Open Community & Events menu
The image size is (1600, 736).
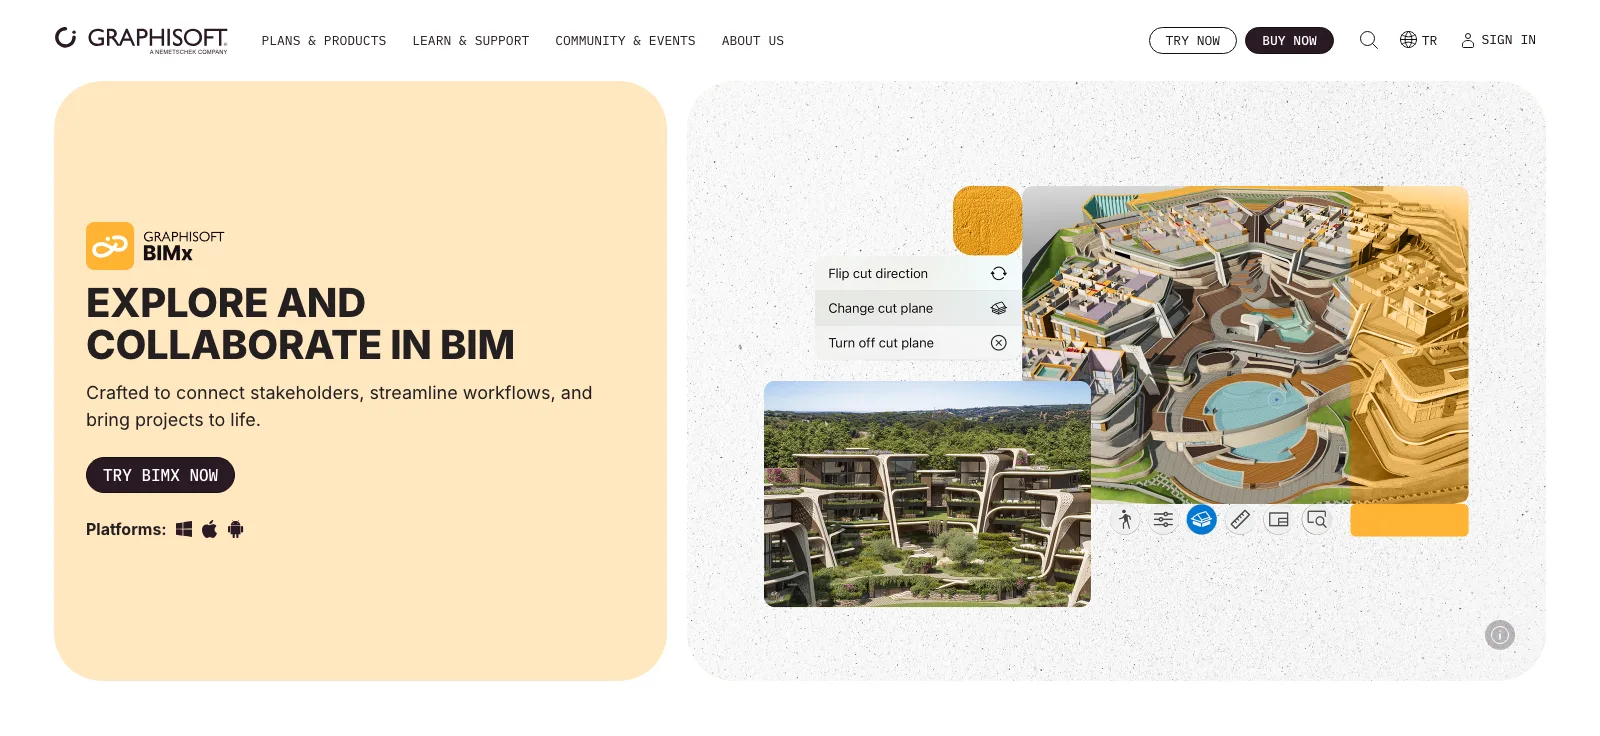click(x=625, y=41)
